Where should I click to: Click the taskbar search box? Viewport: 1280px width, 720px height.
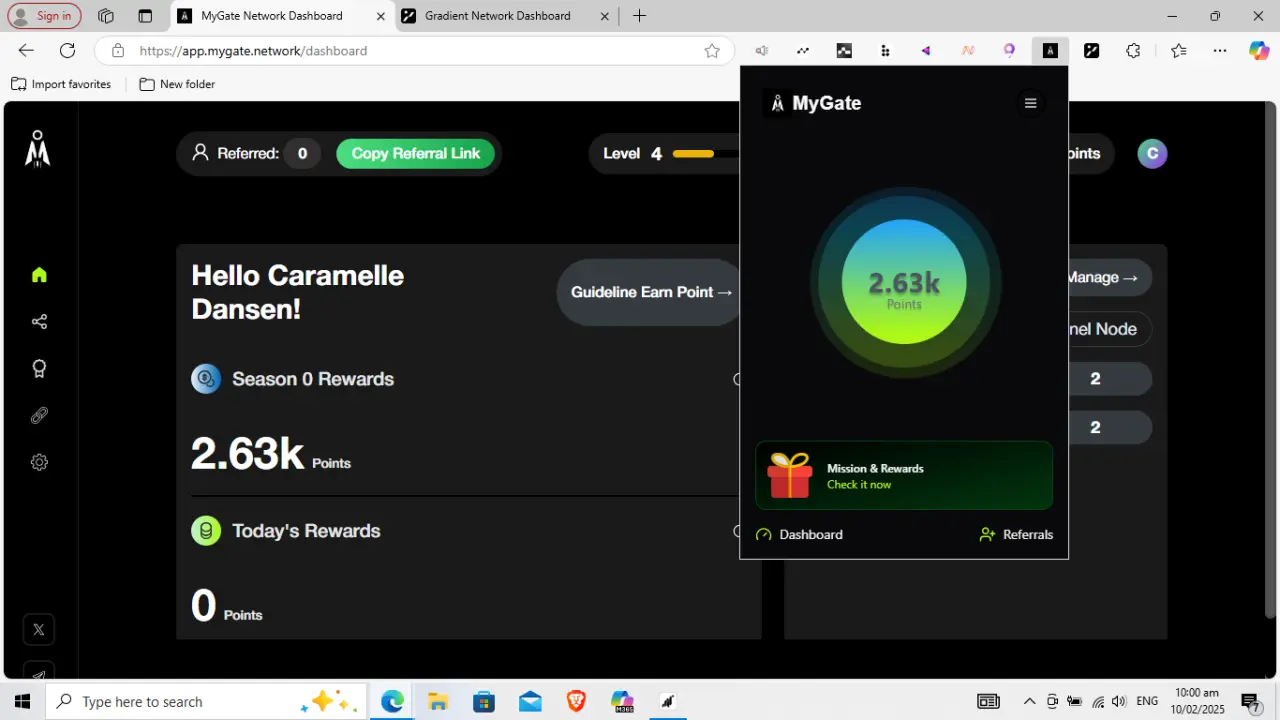point(208,701)
